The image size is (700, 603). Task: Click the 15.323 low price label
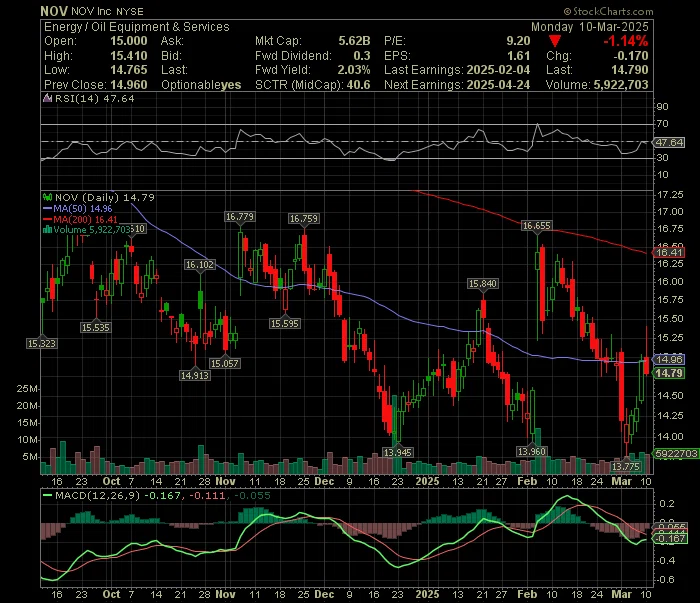[42, 344]
